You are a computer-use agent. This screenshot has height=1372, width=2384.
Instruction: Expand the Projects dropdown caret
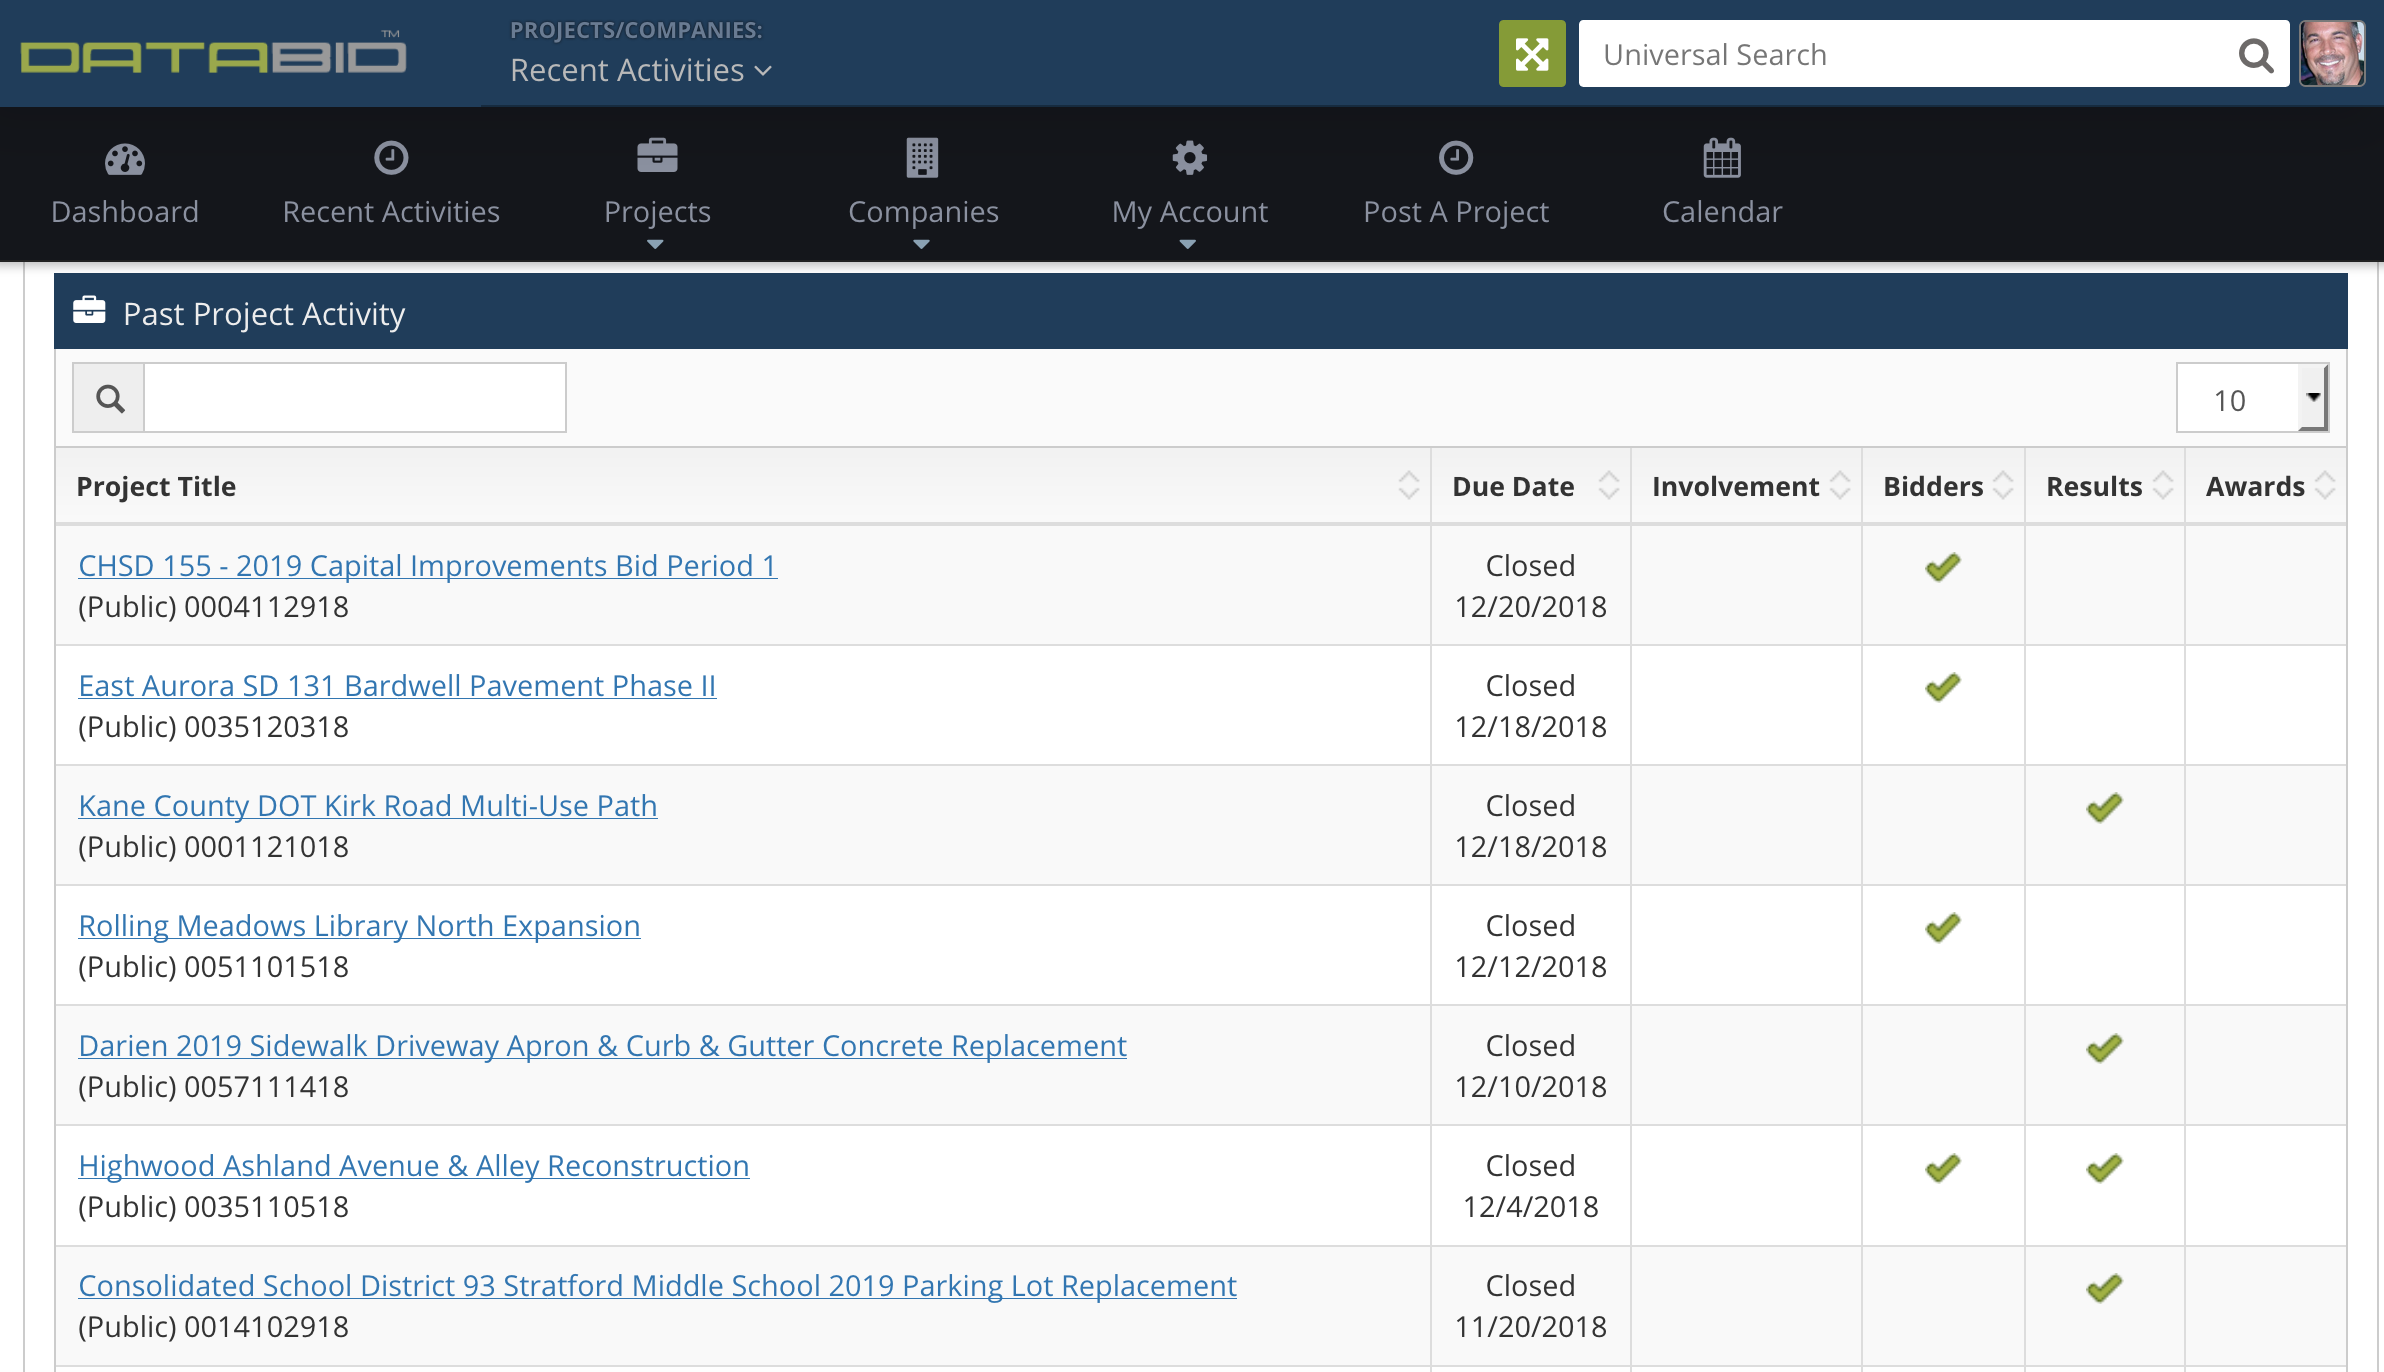pos(655,244)
